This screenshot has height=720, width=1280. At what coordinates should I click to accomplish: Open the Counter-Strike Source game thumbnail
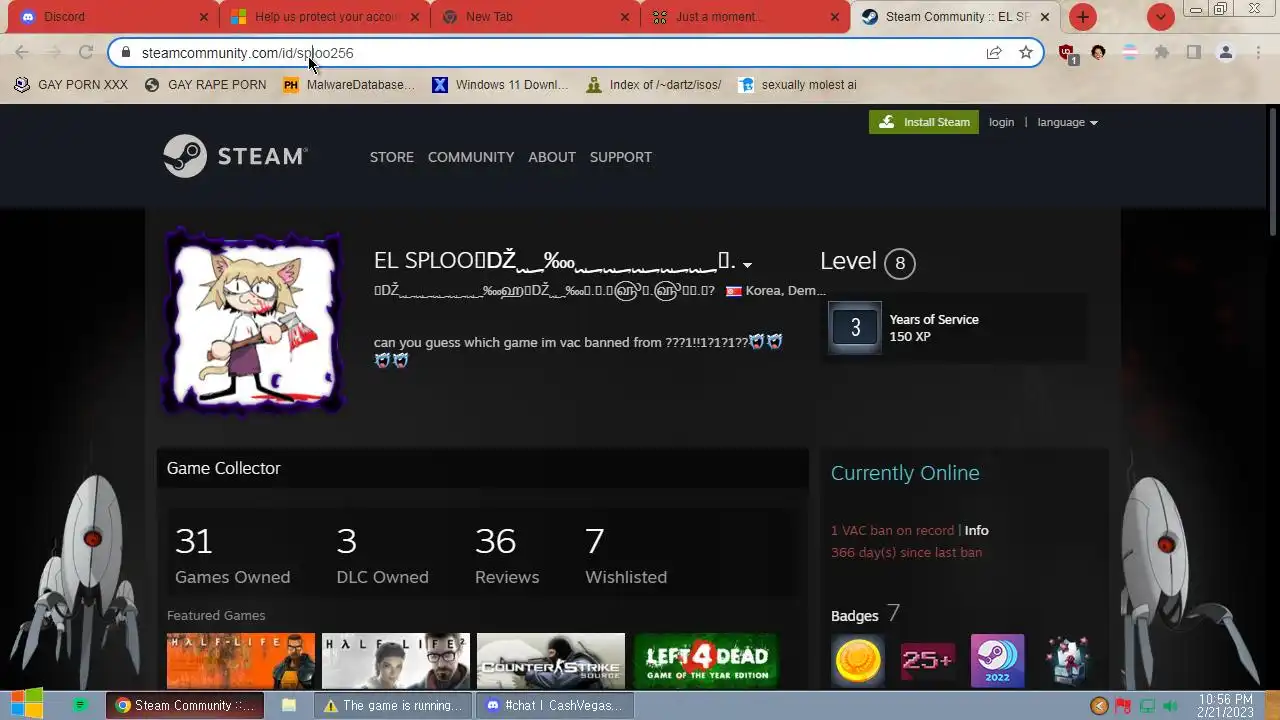pos(551,661)
